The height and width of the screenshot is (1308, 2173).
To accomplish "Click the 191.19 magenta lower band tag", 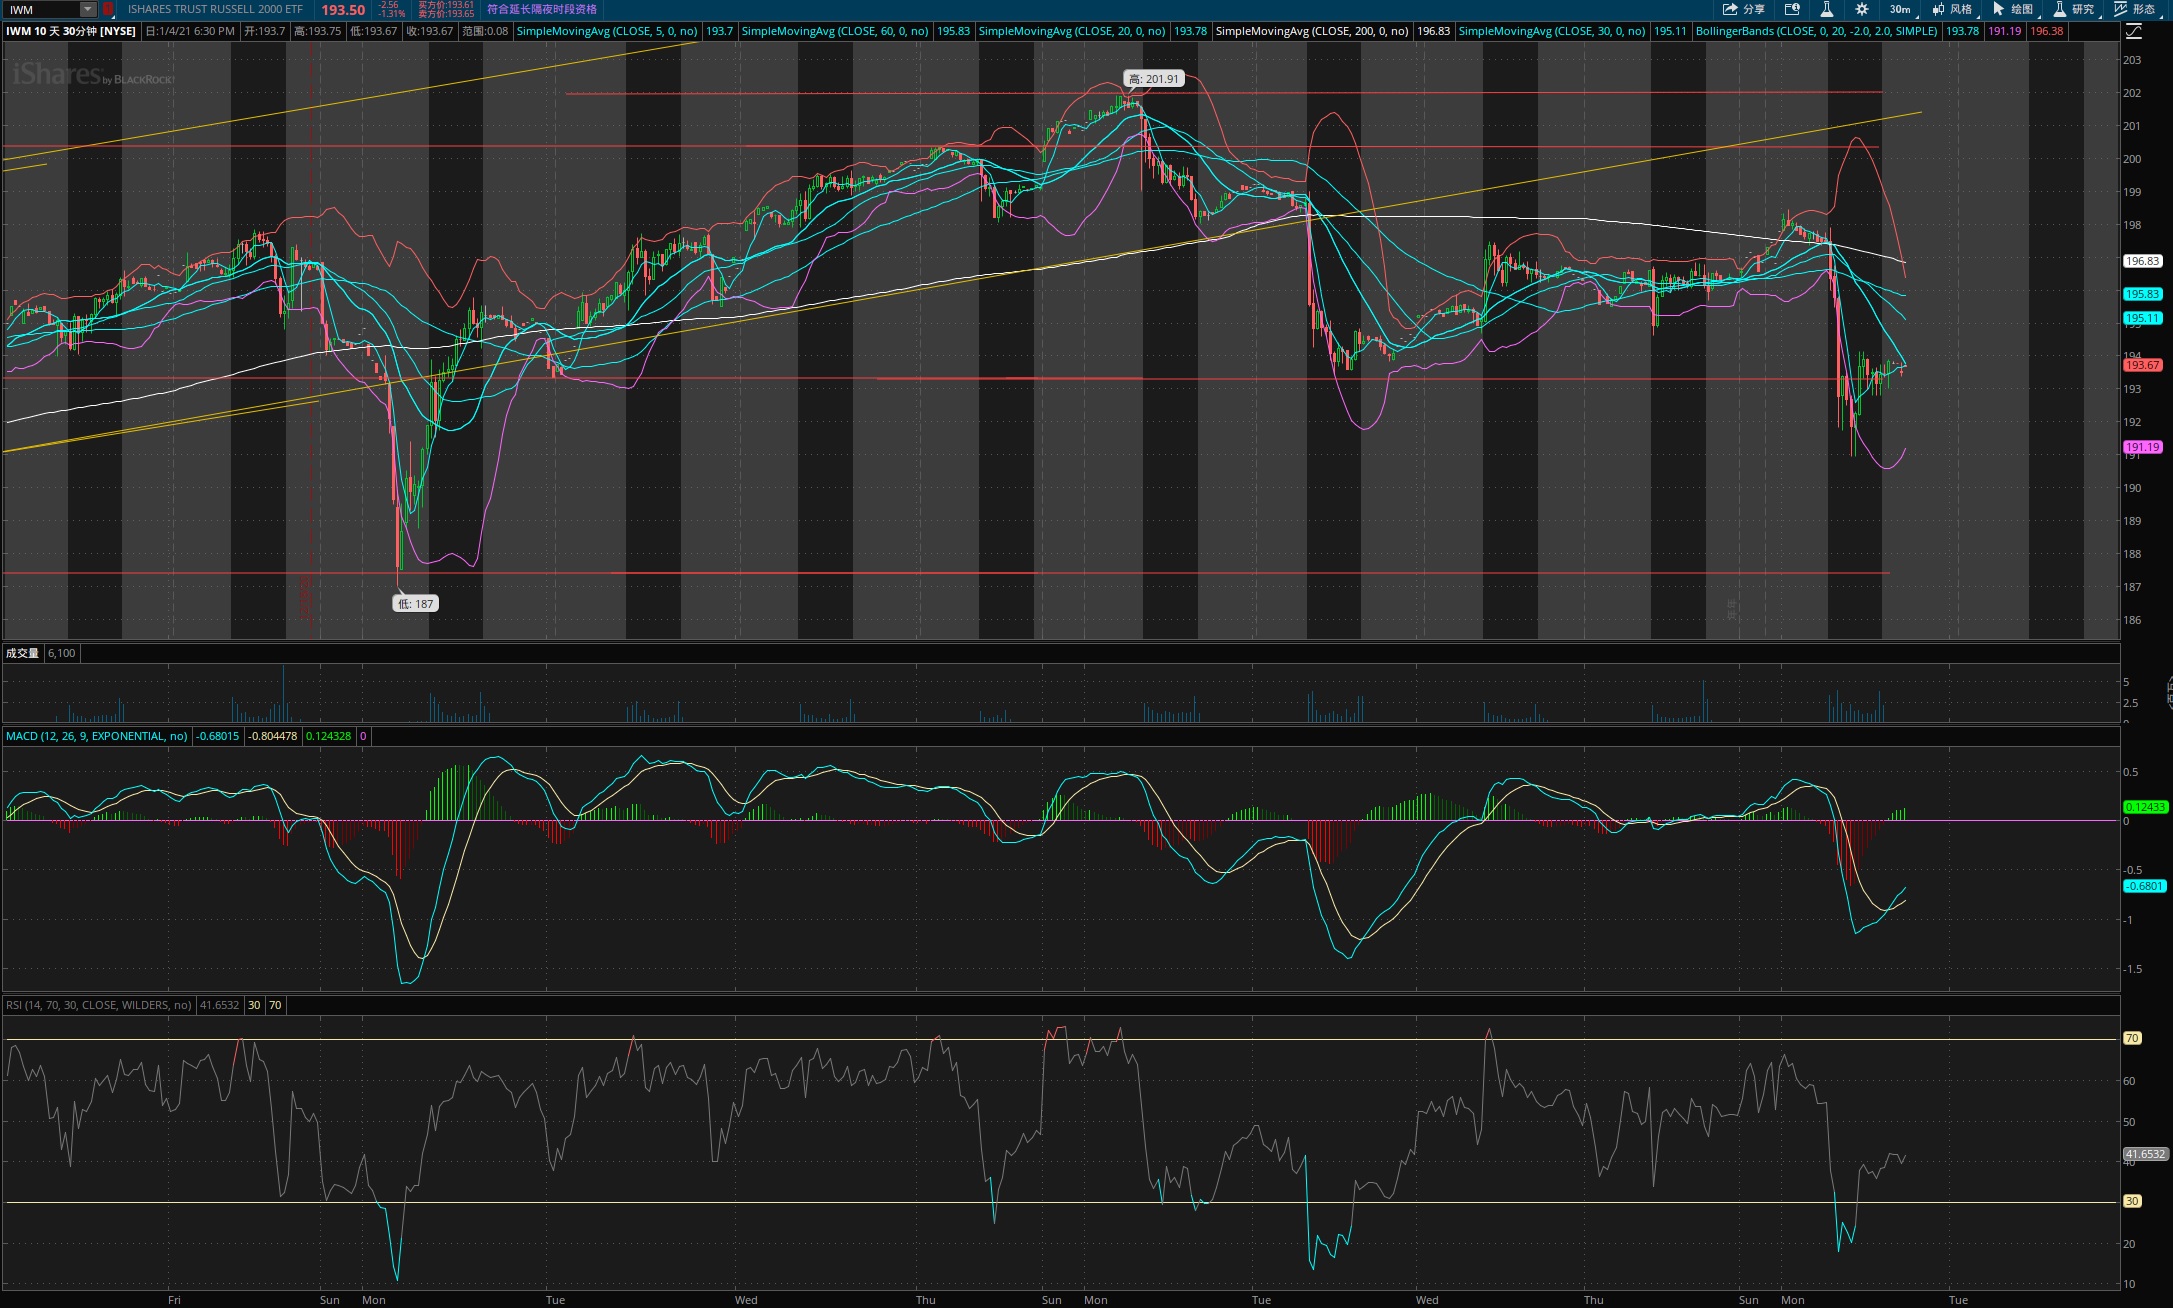I will [x=2142, y=447].
